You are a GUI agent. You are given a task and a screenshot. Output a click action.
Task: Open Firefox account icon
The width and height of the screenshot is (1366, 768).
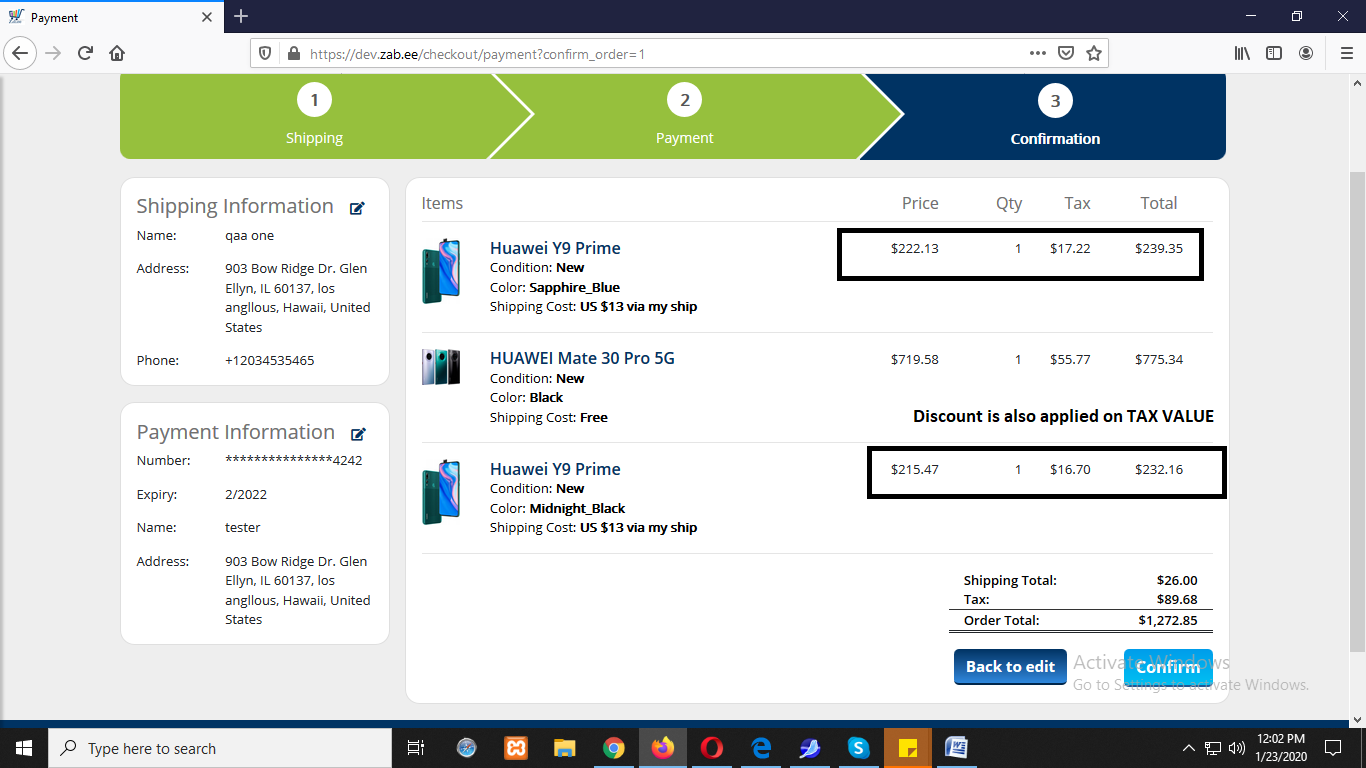[1306, 53]
